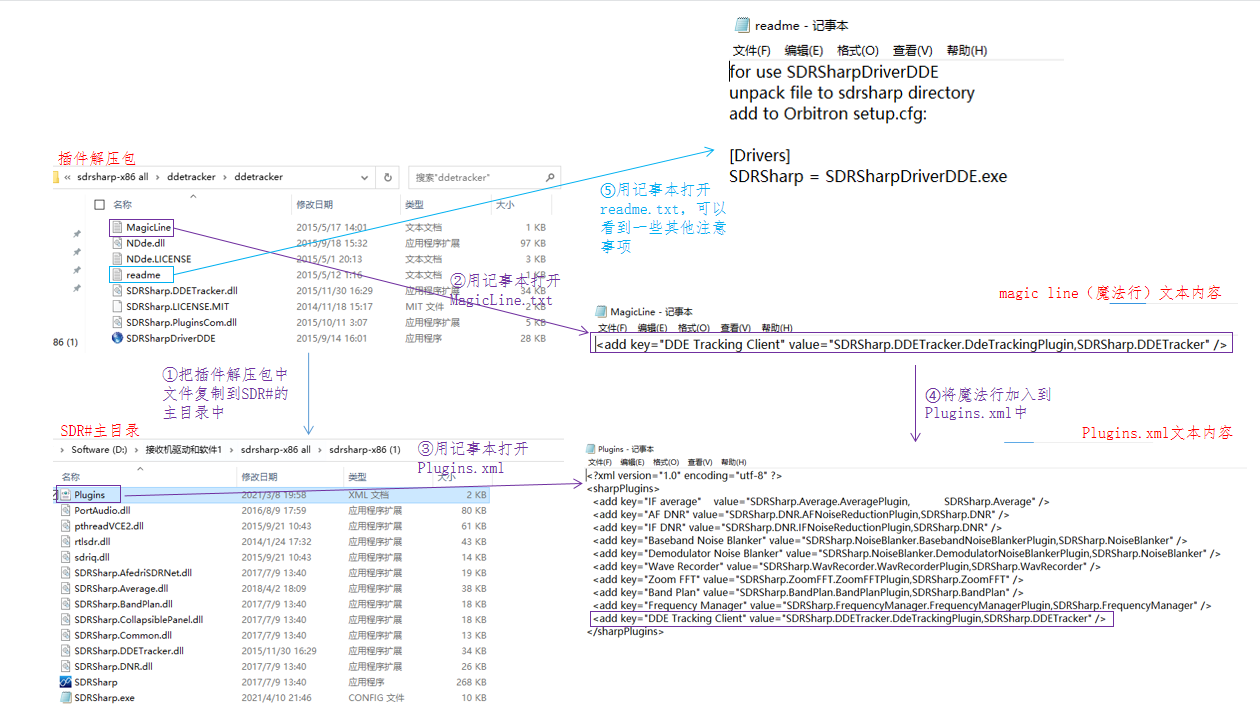Click the refresh icon beside the address bar
This screenshot has height=715, width=1260.
388,177
